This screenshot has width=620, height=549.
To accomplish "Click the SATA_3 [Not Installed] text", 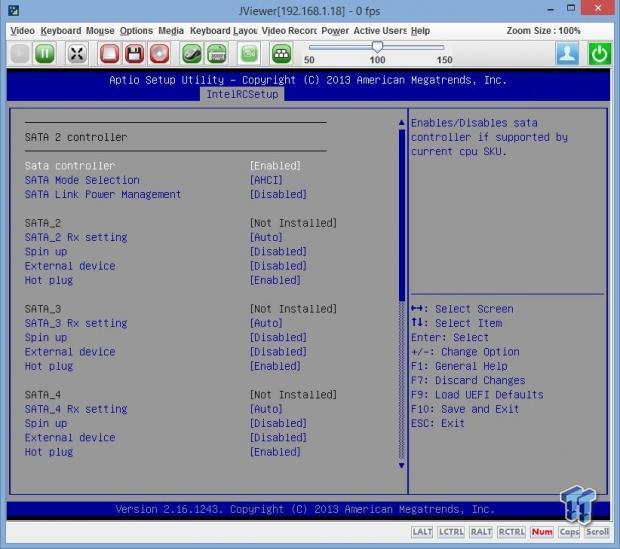I will coord(293,309).
